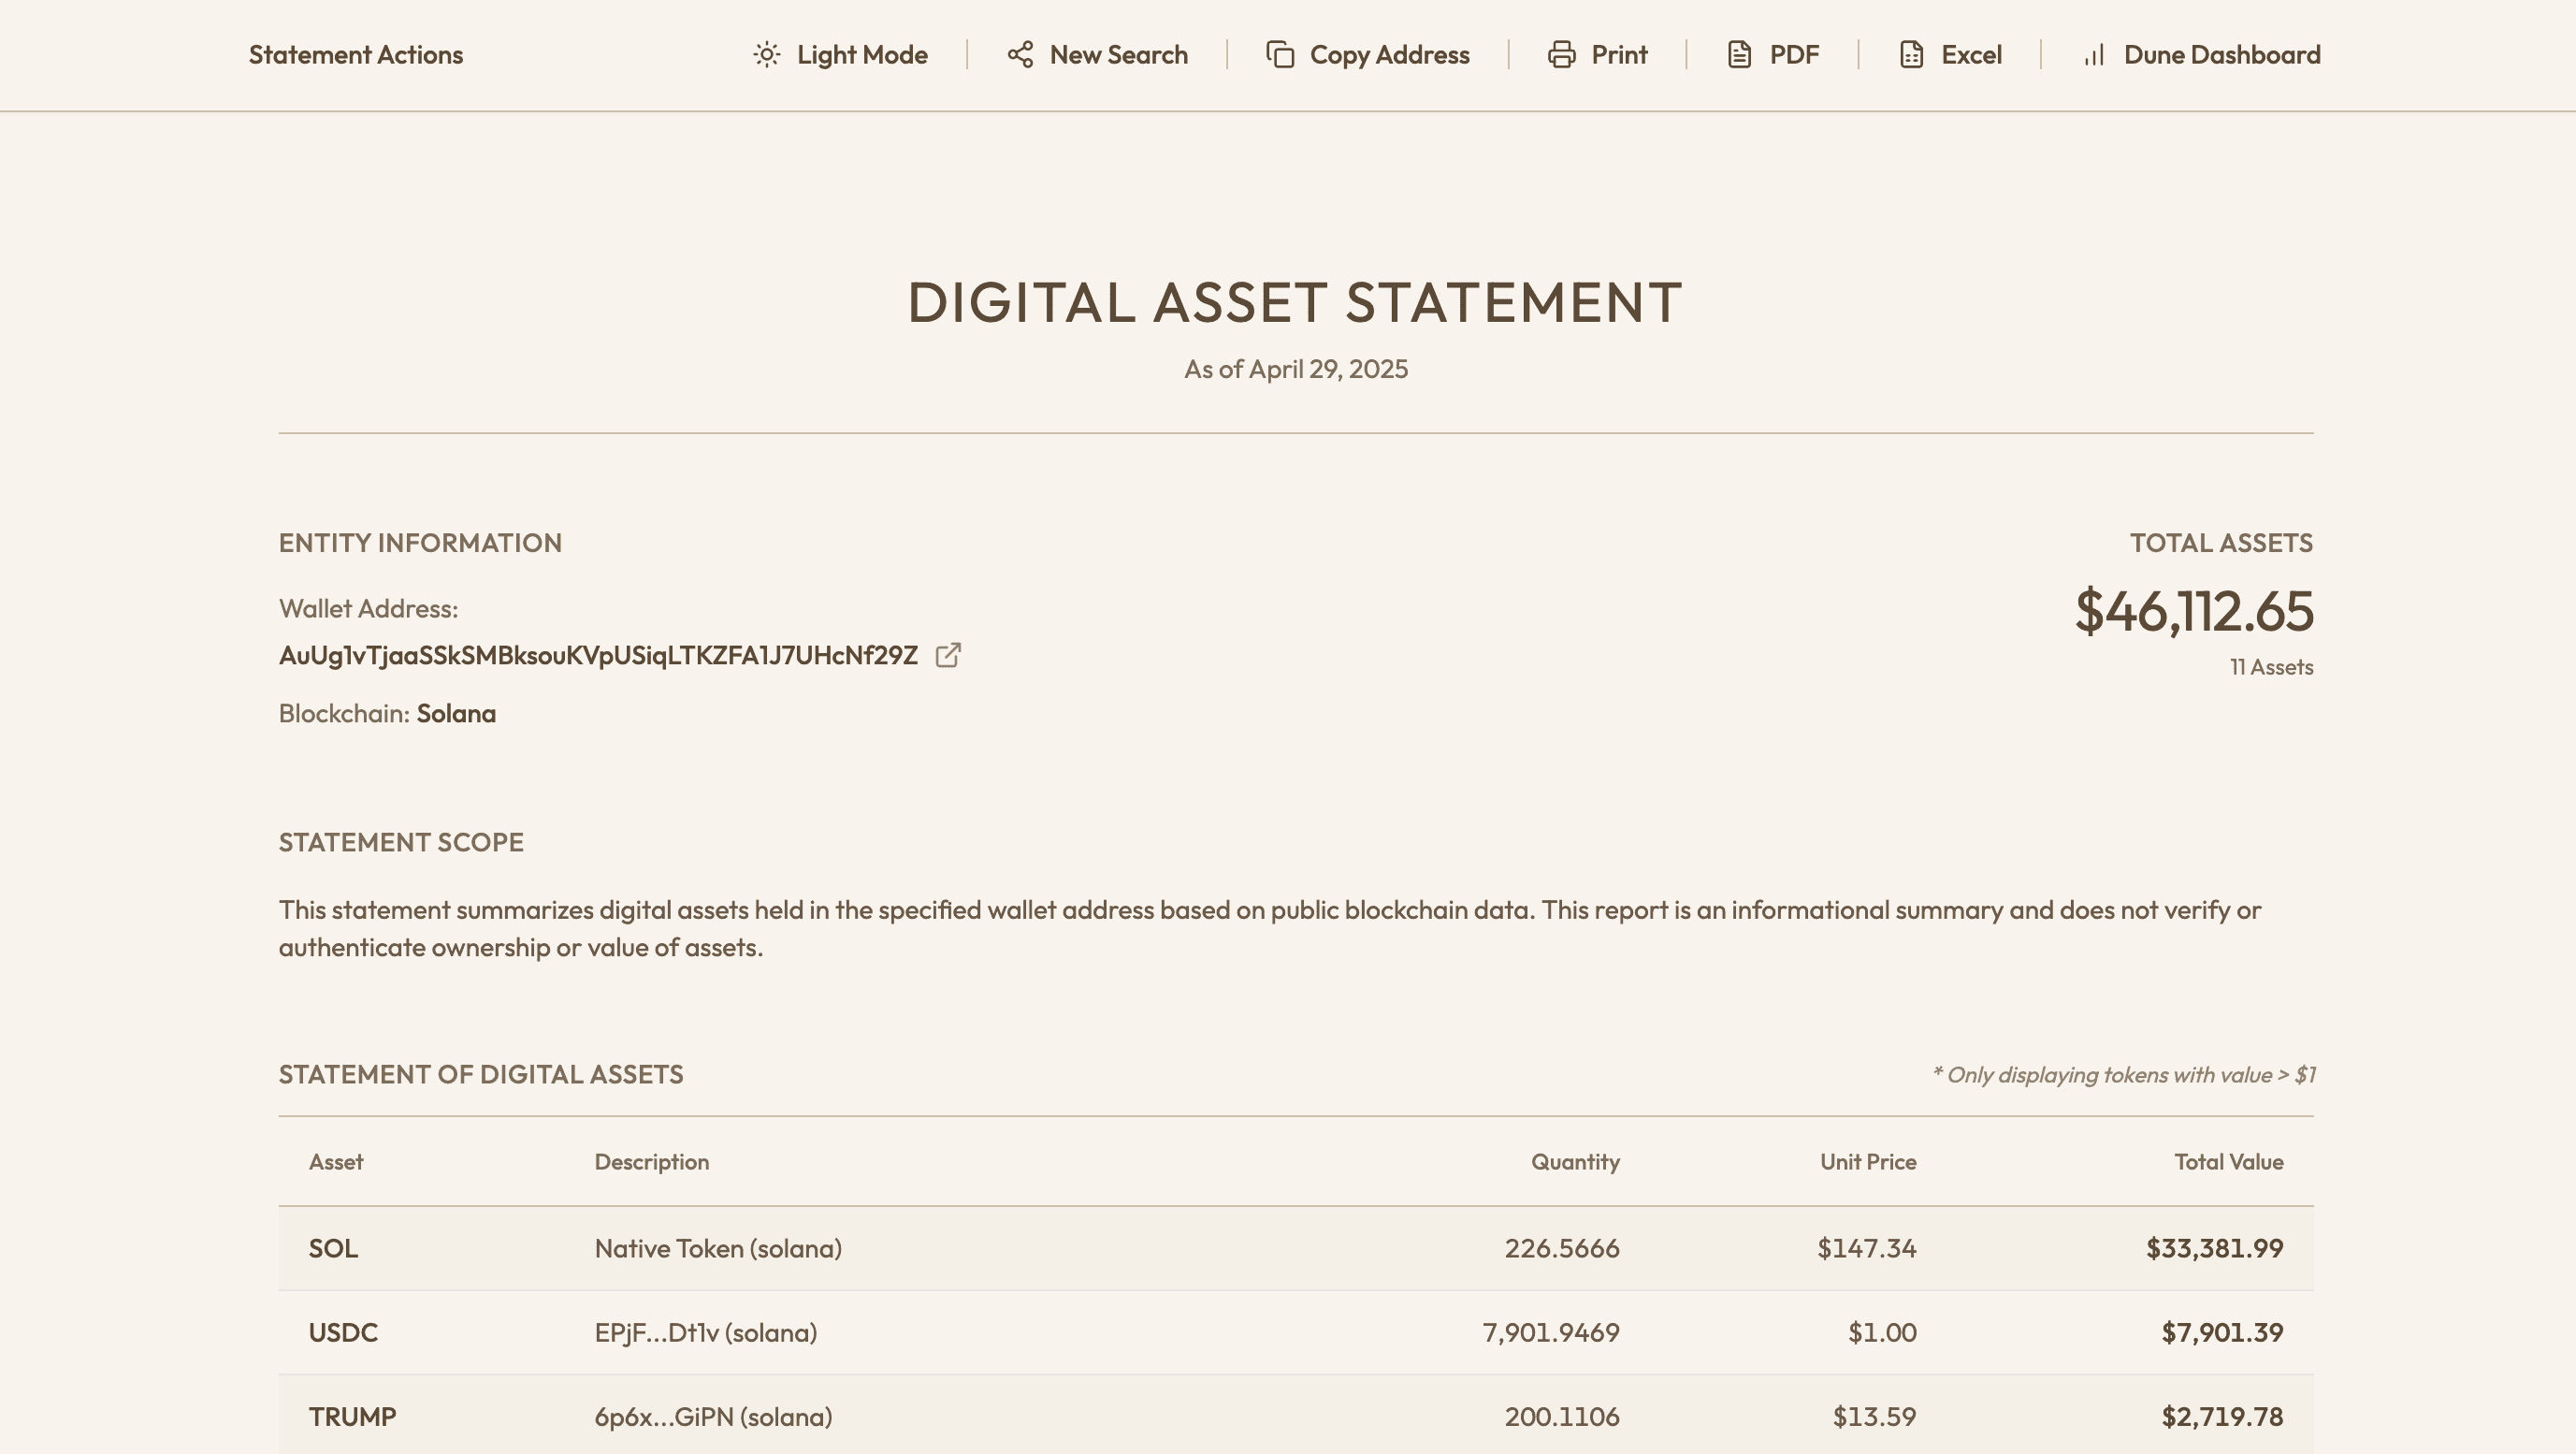Click the 11 Assets count
Viewport: 2576px width, 1454px height.
click(x=2271, y=667)
